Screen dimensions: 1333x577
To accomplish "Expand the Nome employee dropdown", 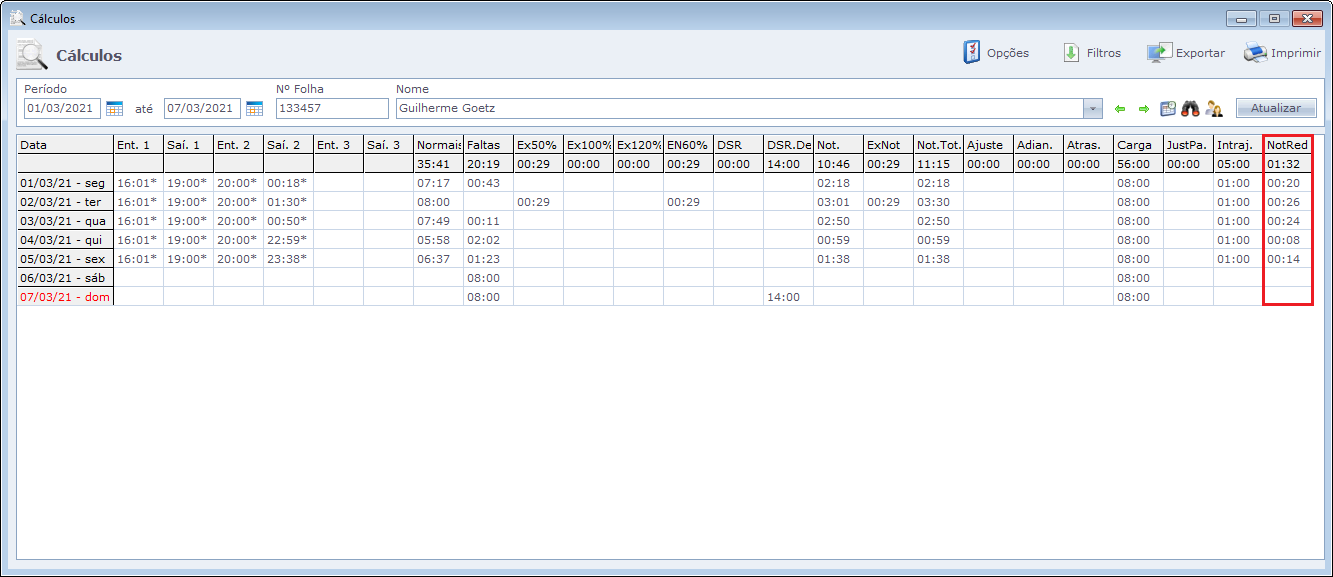I will click(1092, 108).
